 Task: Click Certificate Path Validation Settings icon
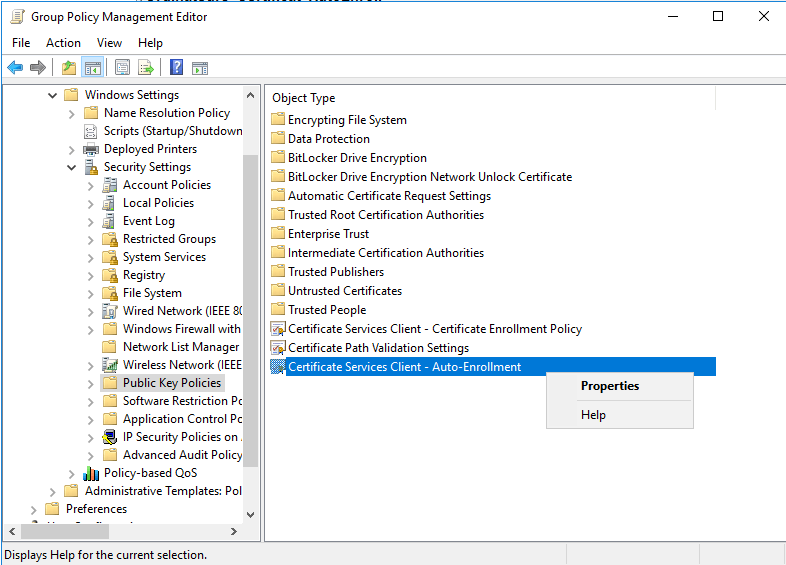[278, 347]
